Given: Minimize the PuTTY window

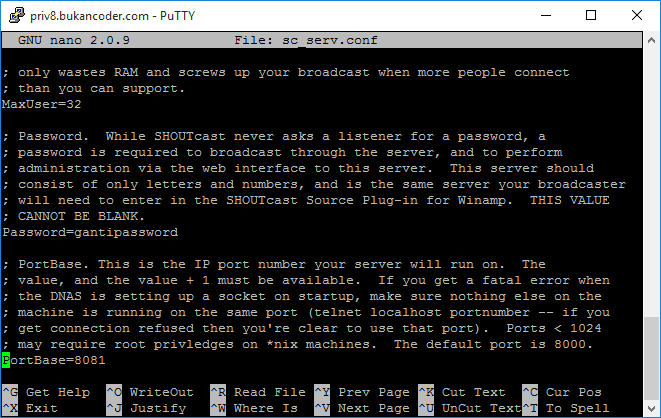Looking at the screenshot, I should pyautogui.click(x=545, y=15).
